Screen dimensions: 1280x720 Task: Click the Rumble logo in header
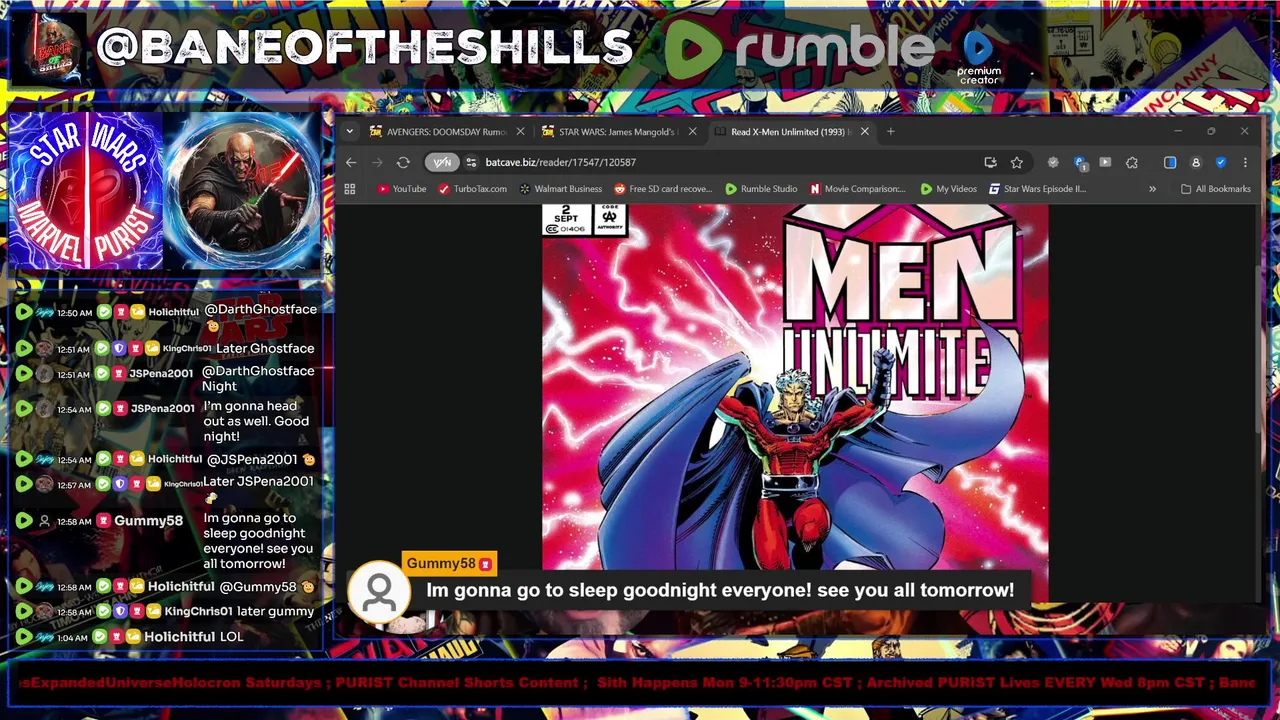tap(800, 49)
